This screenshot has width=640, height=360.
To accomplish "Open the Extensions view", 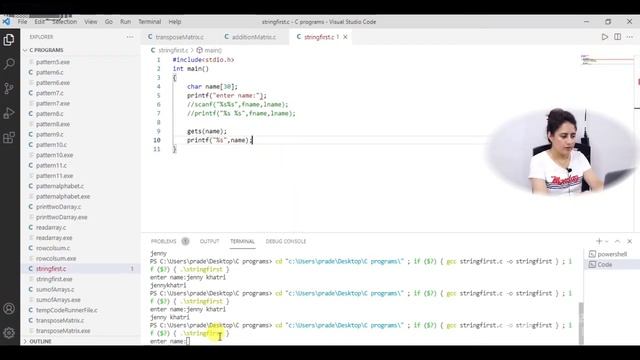I will coord(9,138).
